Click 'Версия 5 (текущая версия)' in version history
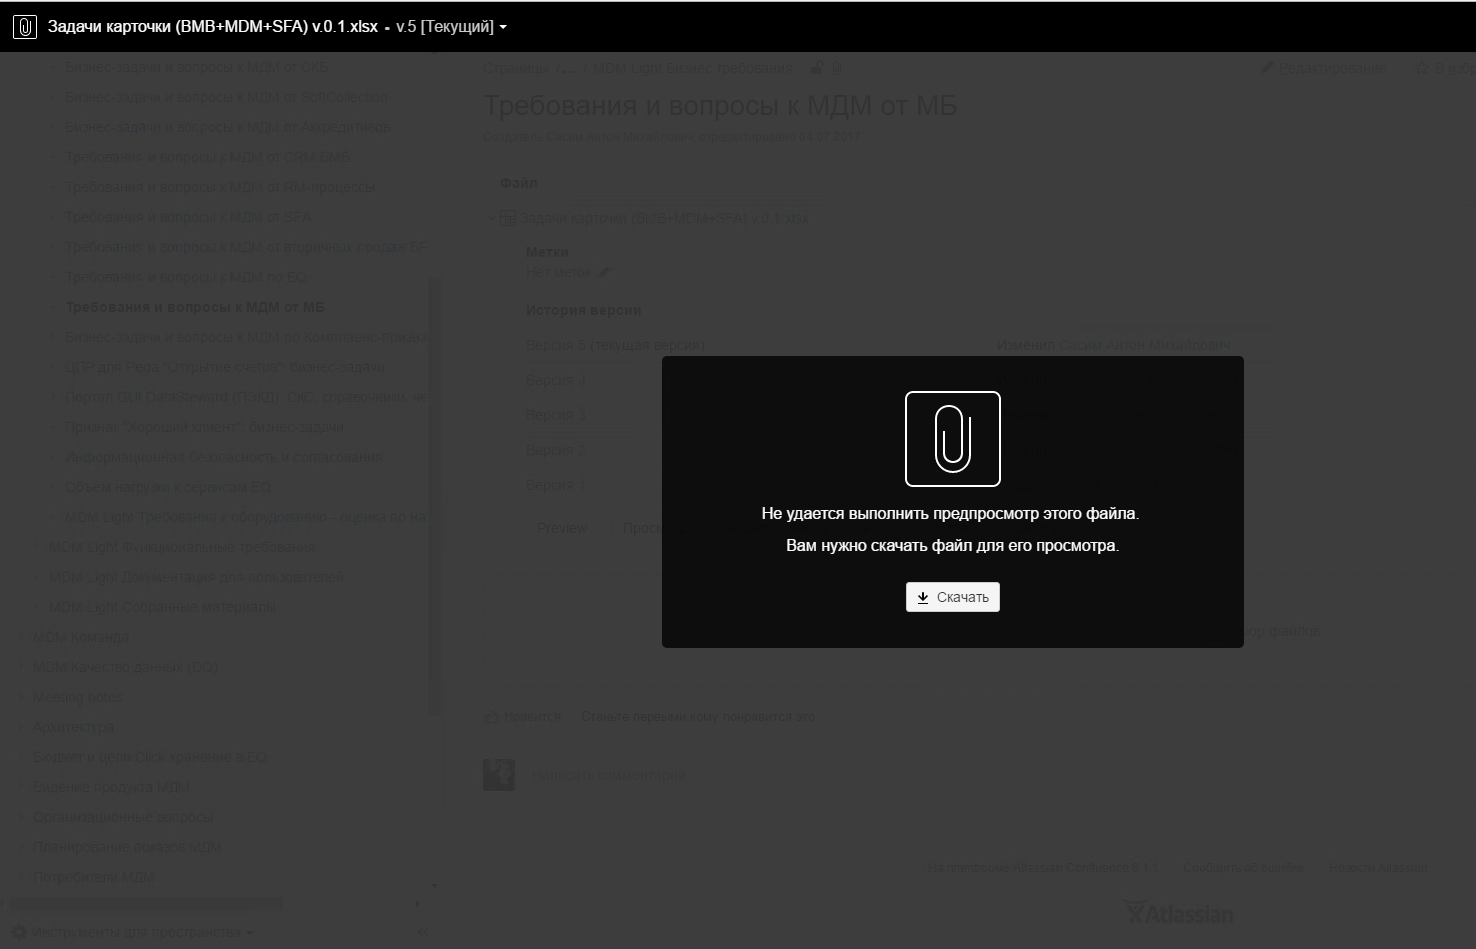This screenshot has width=1476, height=949. [615, 345]
